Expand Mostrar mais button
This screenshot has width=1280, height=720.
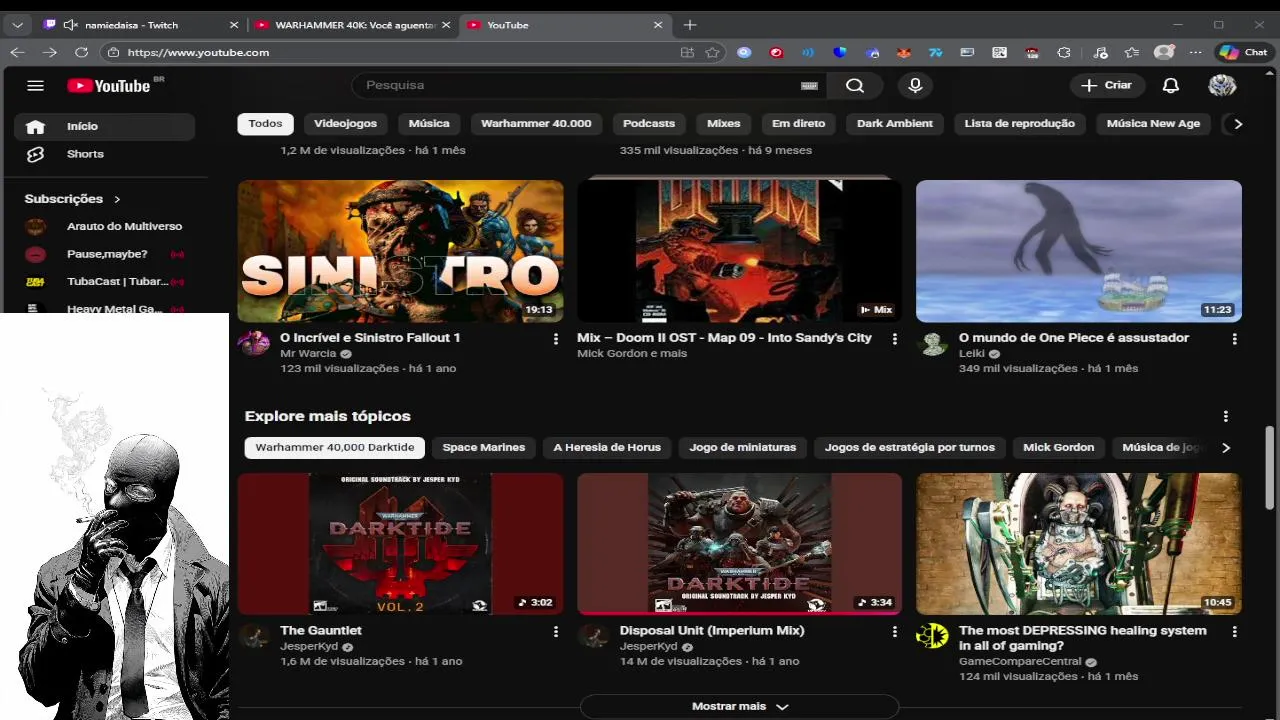[739, 706]
